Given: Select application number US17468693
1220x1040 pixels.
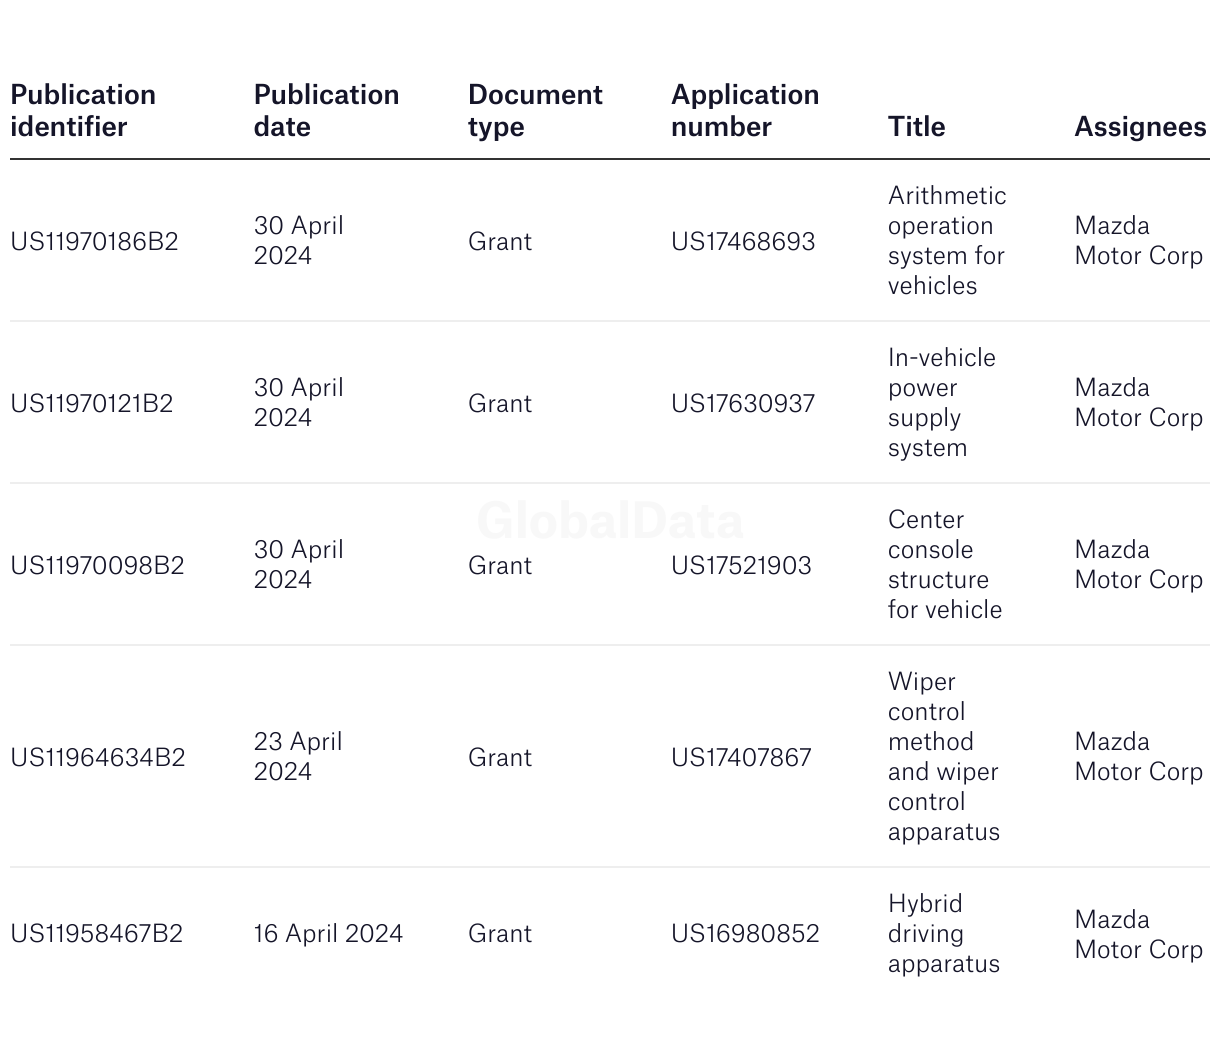Looking at the screenshot, I should click(743, 241).
